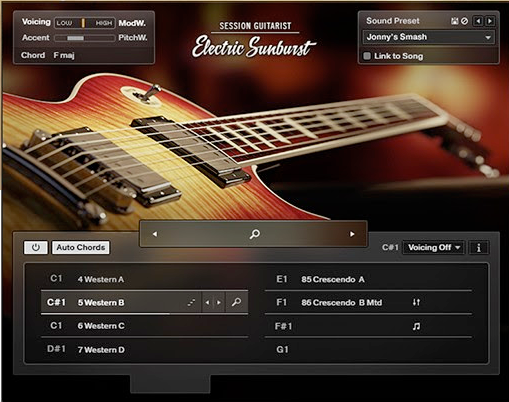Click the reset preset circle-slash icon
509x402 pixels.
point(464,21)
